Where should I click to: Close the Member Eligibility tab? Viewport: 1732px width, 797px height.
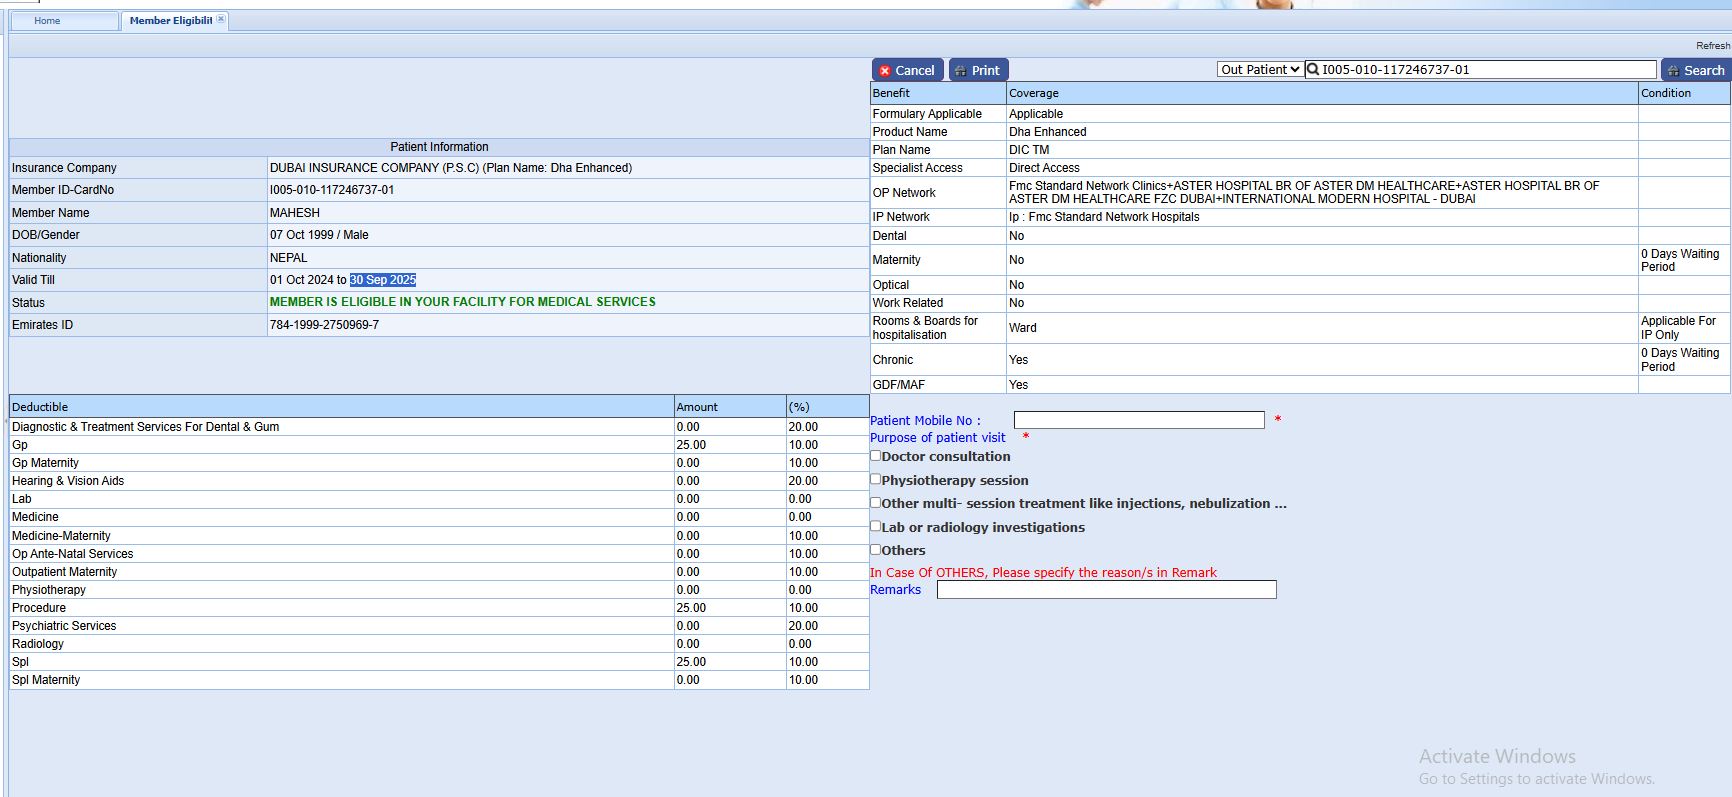click(221, 19)
